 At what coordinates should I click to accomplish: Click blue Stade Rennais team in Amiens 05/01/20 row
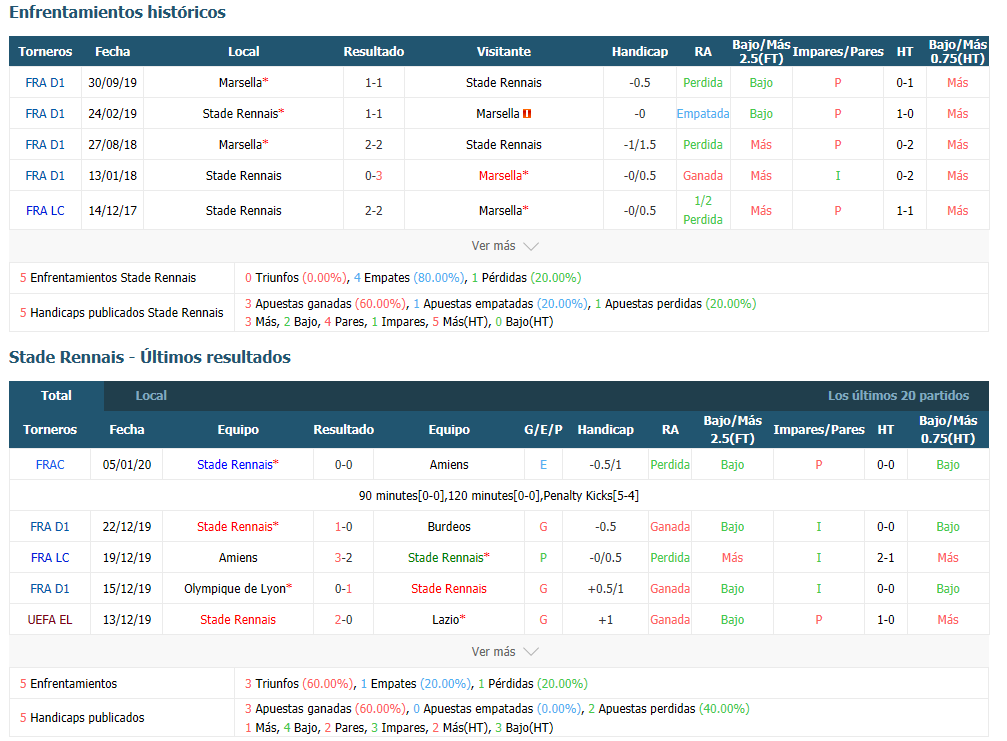(238, 465)
